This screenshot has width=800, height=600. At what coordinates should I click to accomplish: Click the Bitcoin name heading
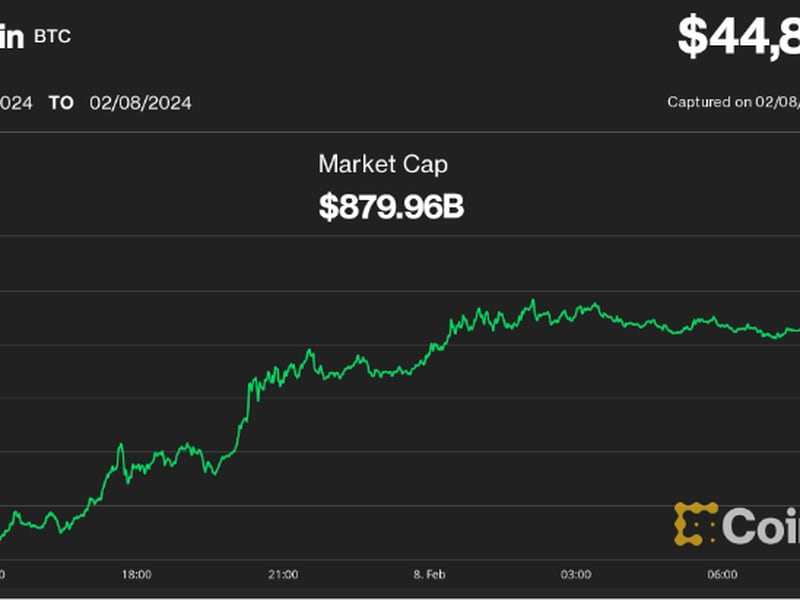pyautogui.click(x=12, y=37)
